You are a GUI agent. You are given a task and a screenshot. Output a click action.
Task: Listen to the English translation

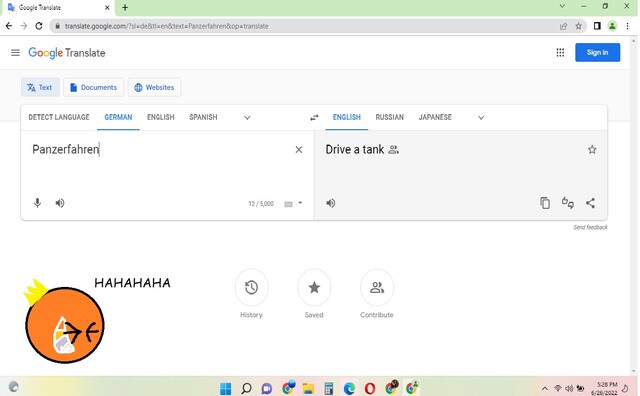(331, 203)
